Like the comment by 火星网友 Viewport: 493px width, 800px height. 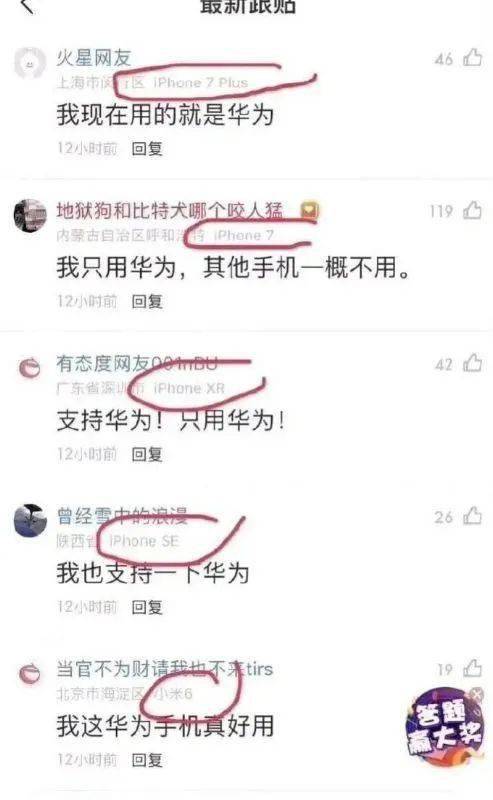(473, 57)
